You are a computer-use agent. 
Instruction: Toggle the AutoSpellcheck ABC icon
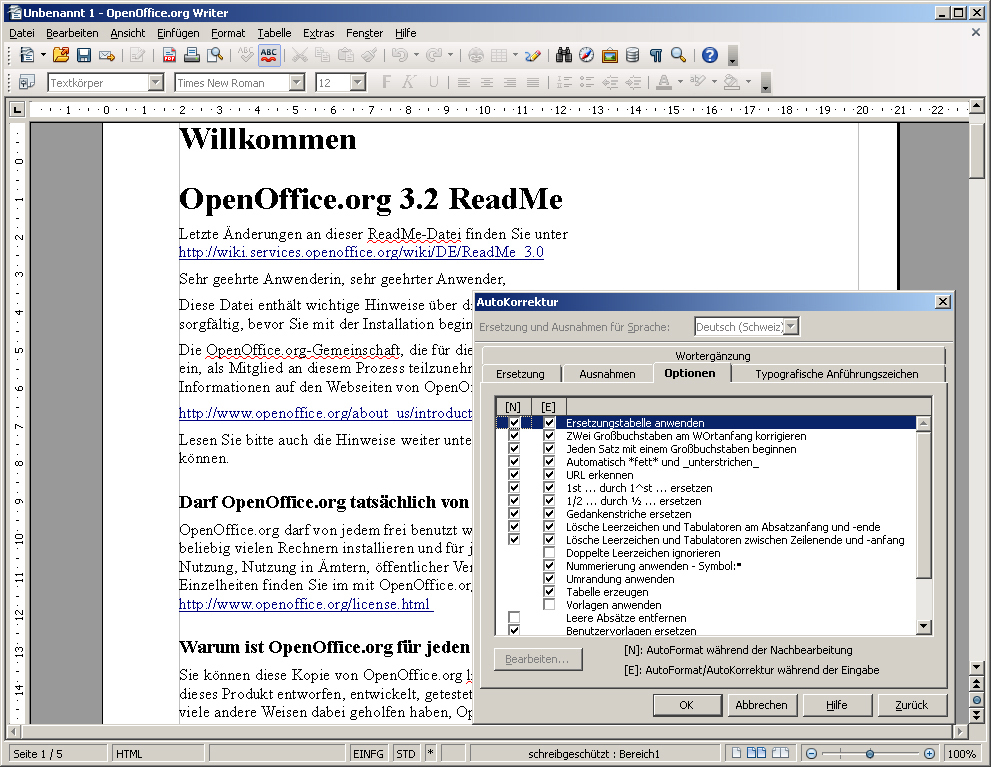(x=269, y=56)
